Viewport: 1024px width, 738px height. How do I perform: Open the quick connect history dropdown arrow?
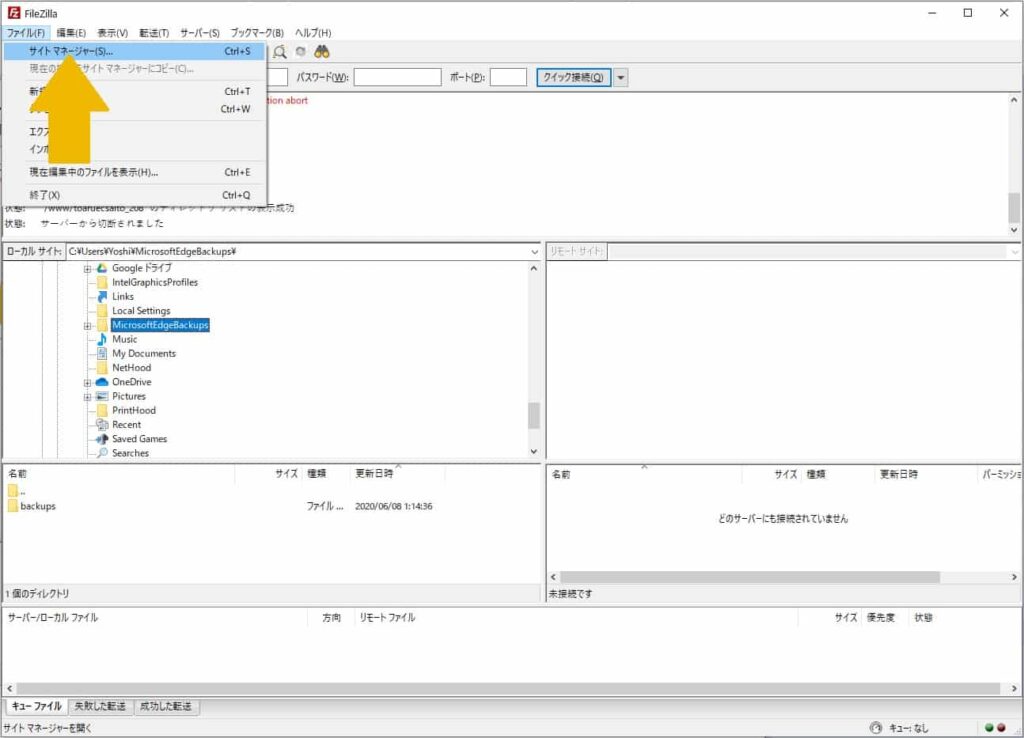[621, 78]
